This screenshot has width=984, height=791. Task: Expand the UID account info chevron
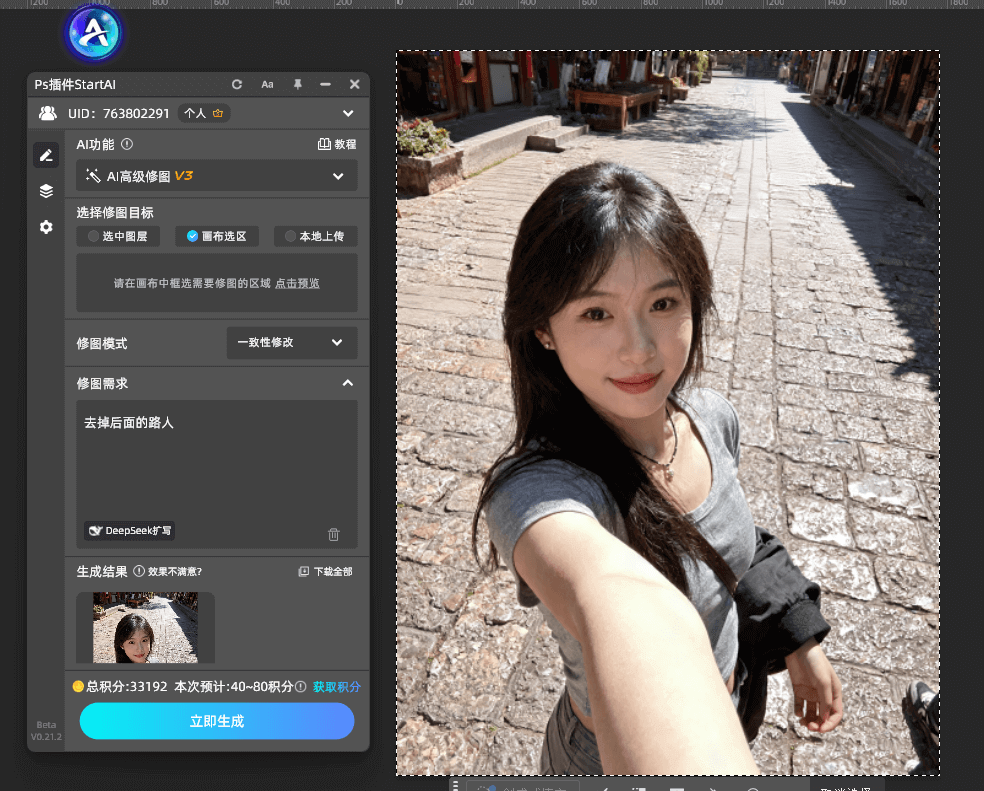(x=348, y=113)
